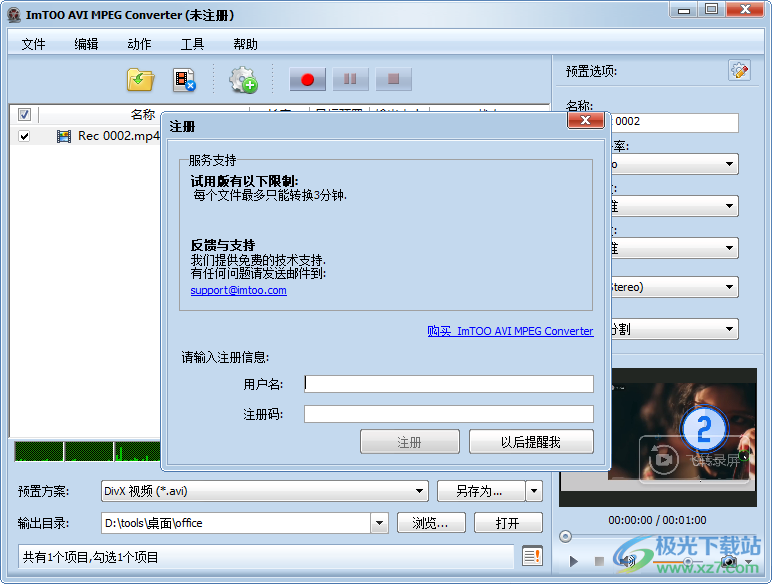The width and height of the screenshot is (772, 584).
Task: Expand the 预置方案 DivX dropdown
Action: pyautogui.click(x=419, y=491)
